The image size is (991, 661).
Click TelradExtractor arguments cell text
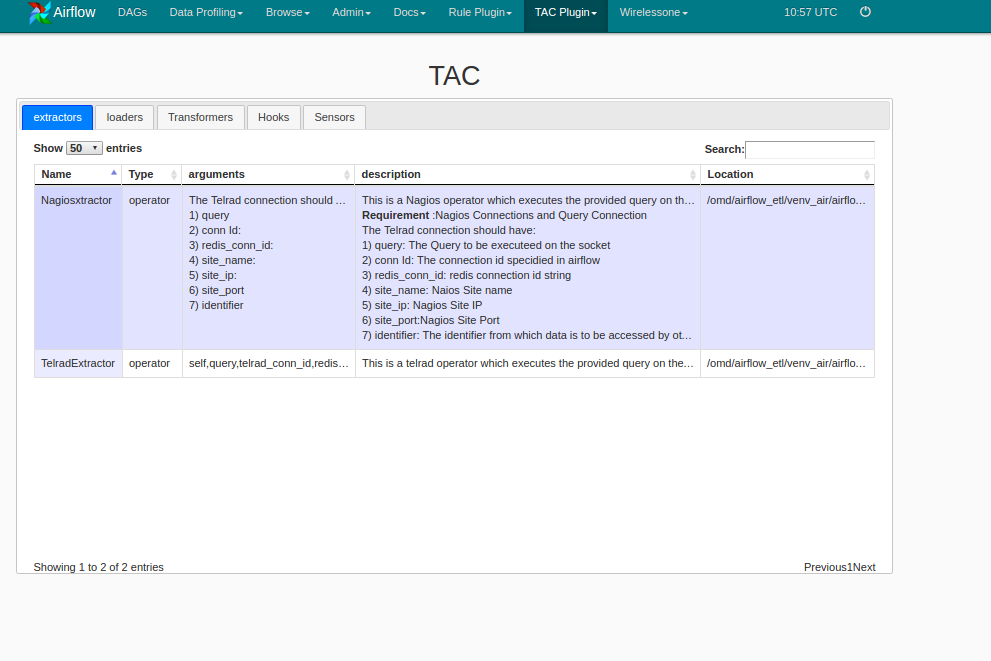pos(269,363)
